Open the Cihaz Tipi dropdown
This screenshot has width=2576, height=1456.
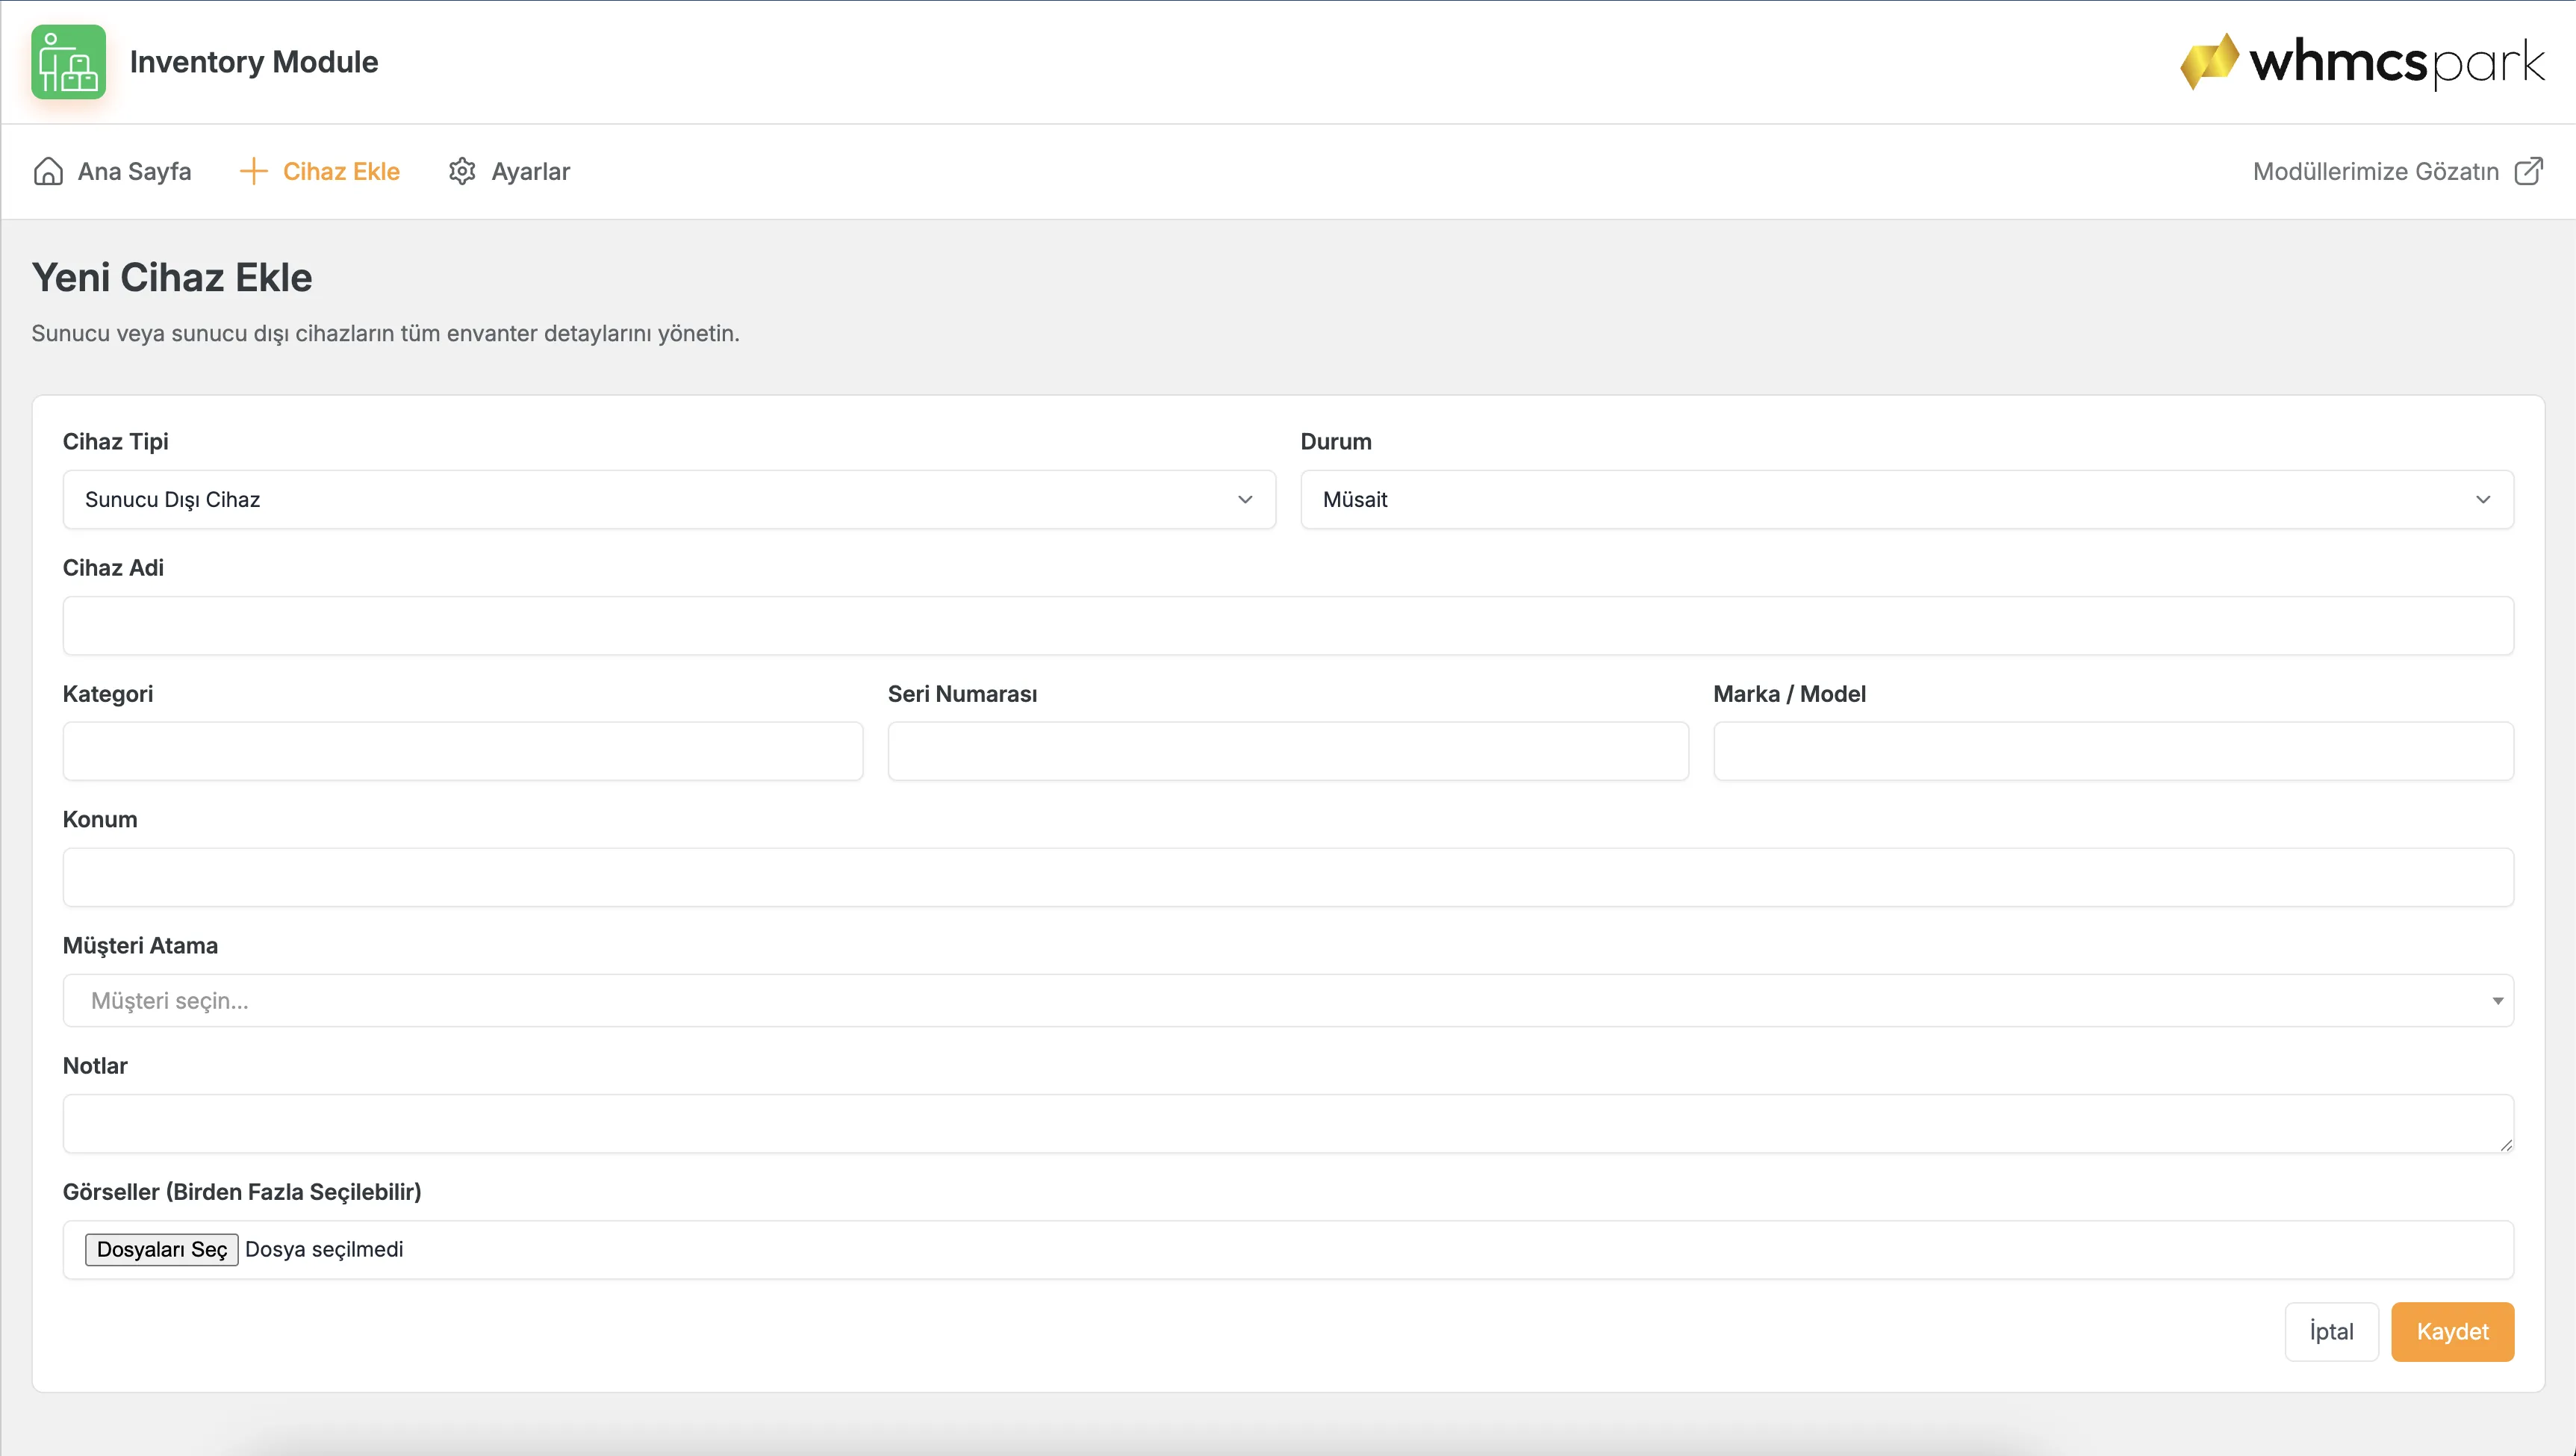pyautogui.click(x=669, y=499)
